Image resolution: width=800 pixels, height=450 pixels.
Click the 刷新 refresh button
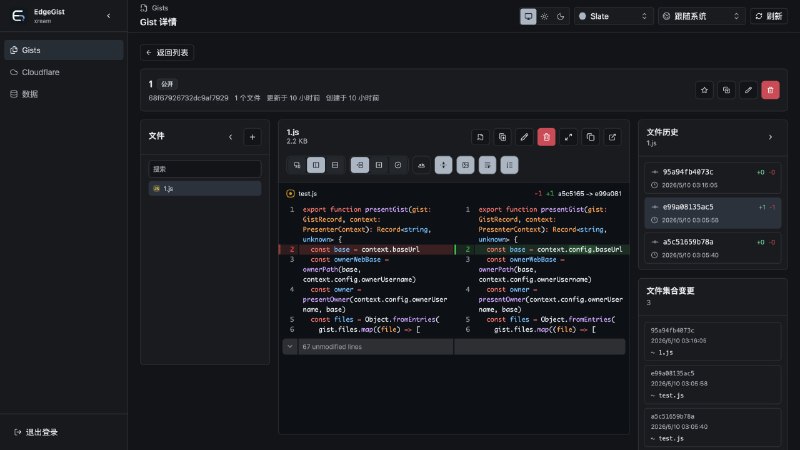tap(769, 16)
